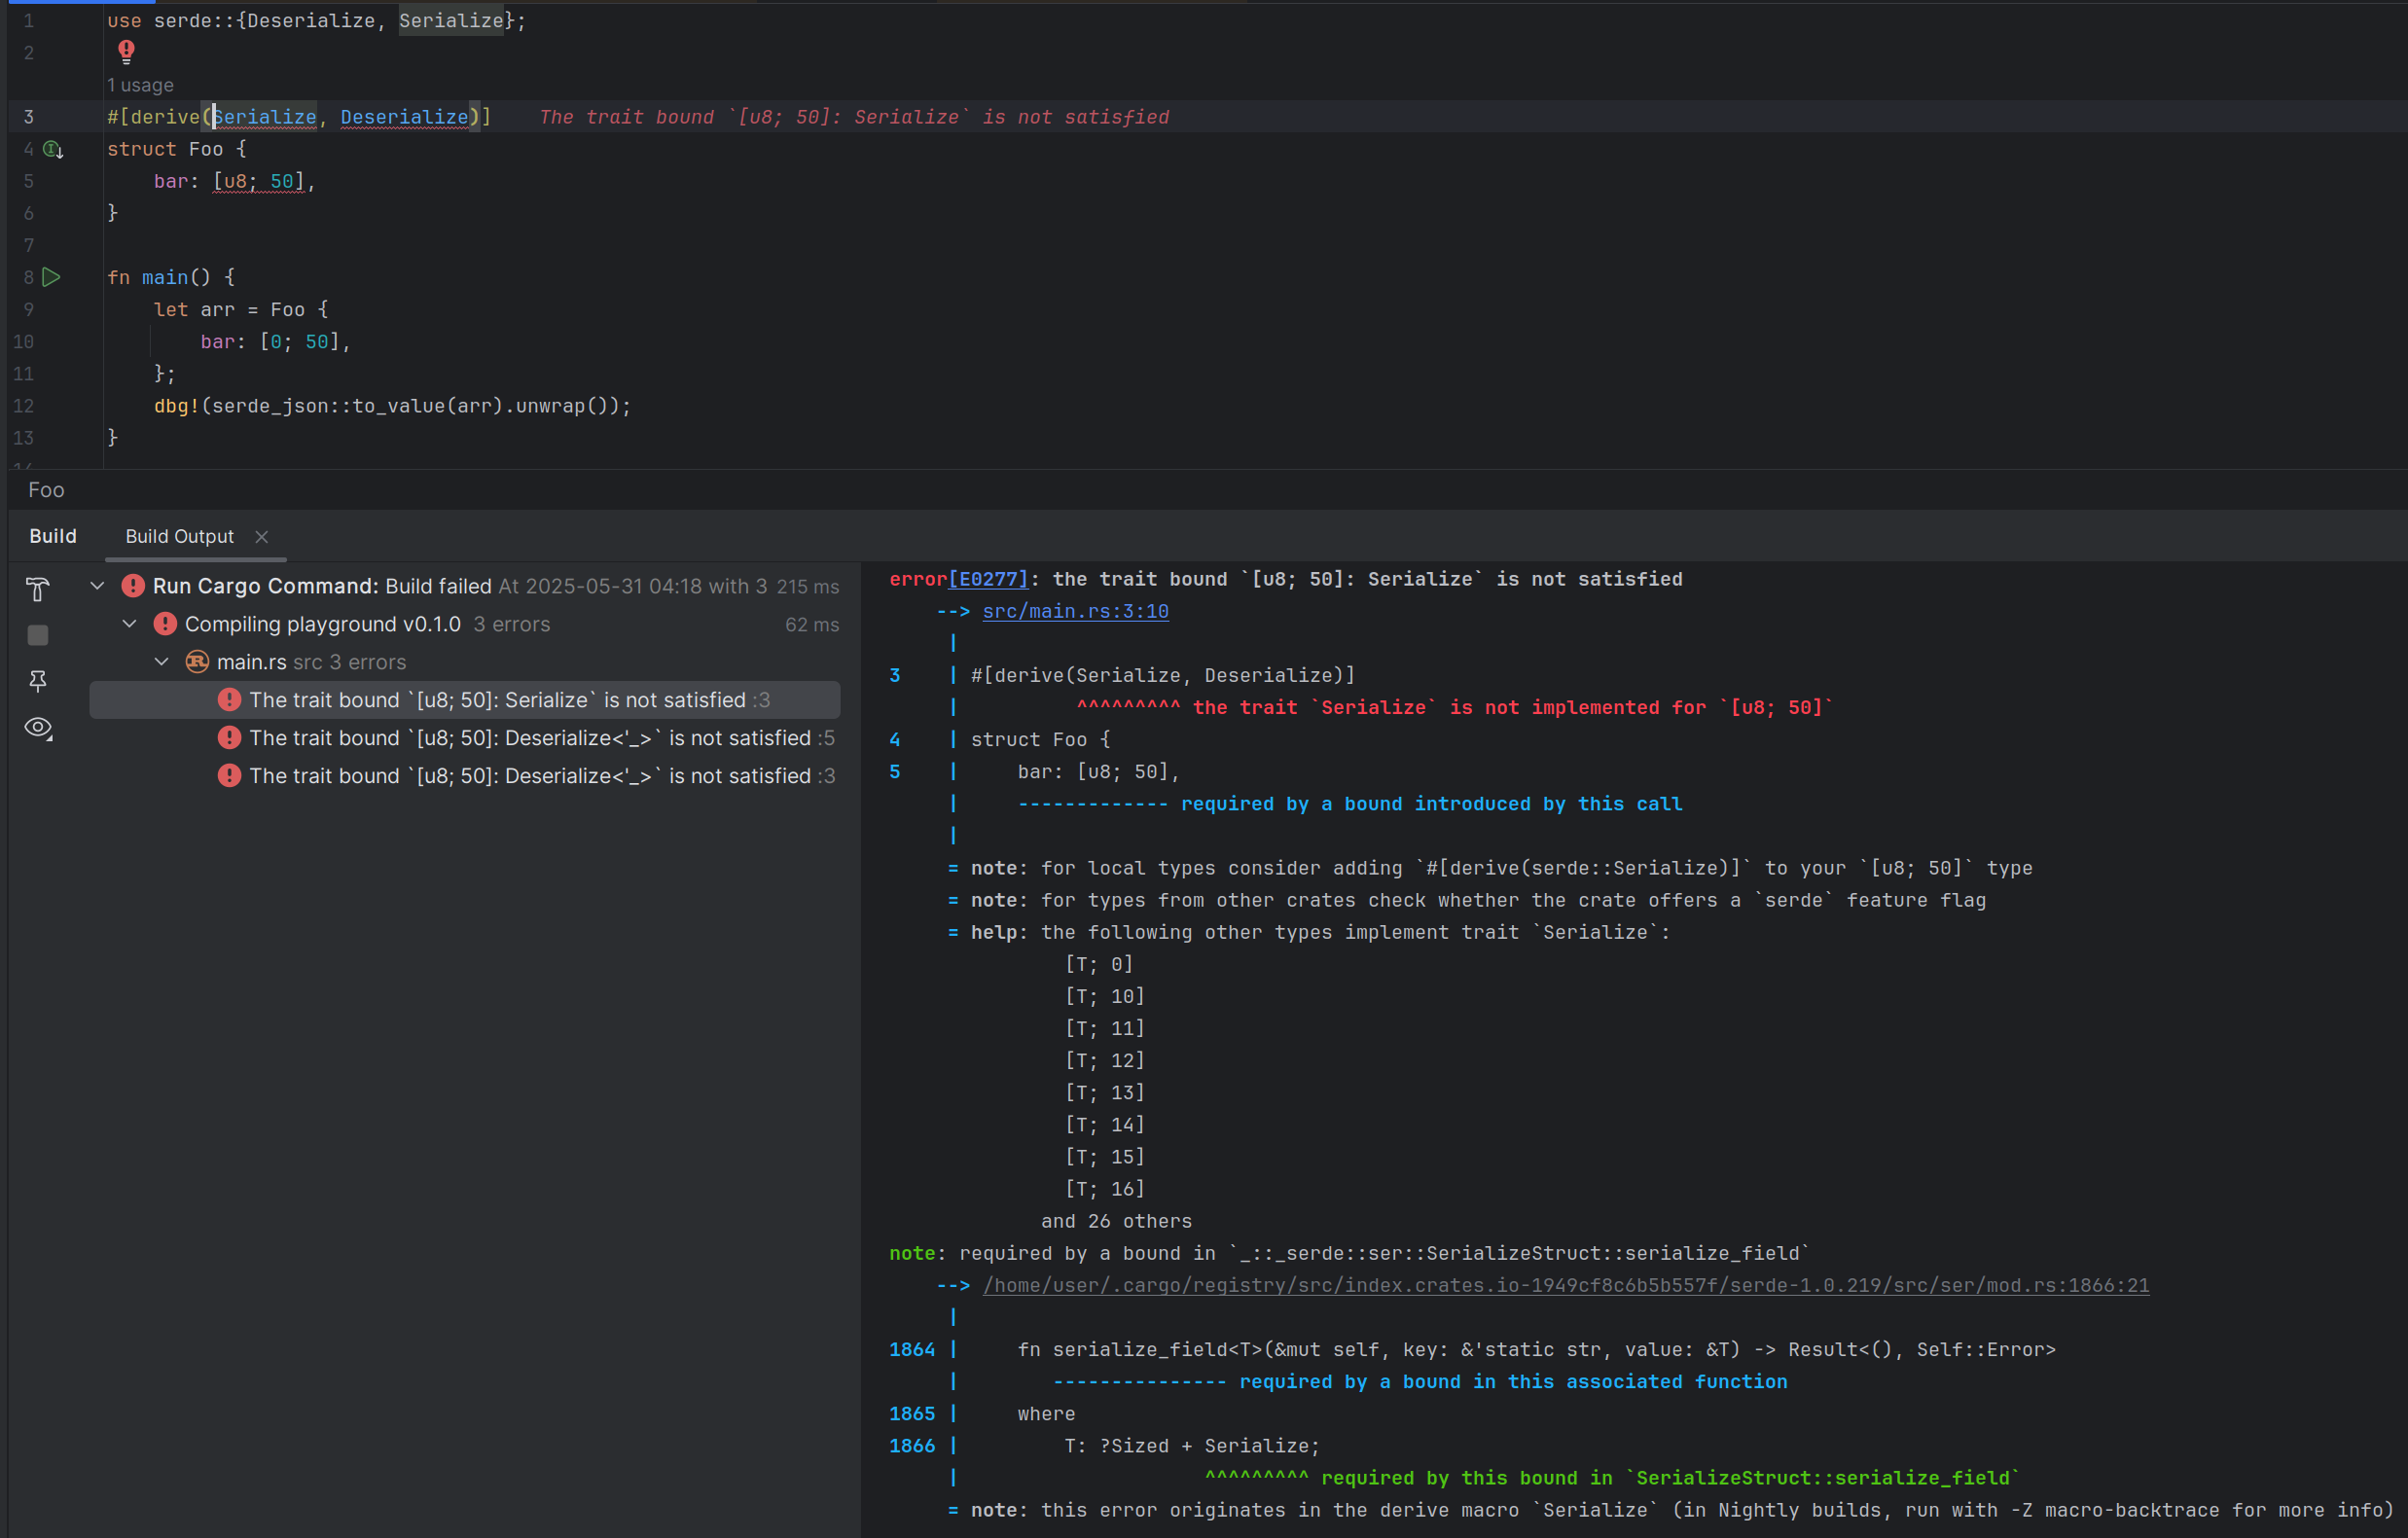2408x1538 pixels.
Task: Pin the build output tab
Action: coord(38,681)
